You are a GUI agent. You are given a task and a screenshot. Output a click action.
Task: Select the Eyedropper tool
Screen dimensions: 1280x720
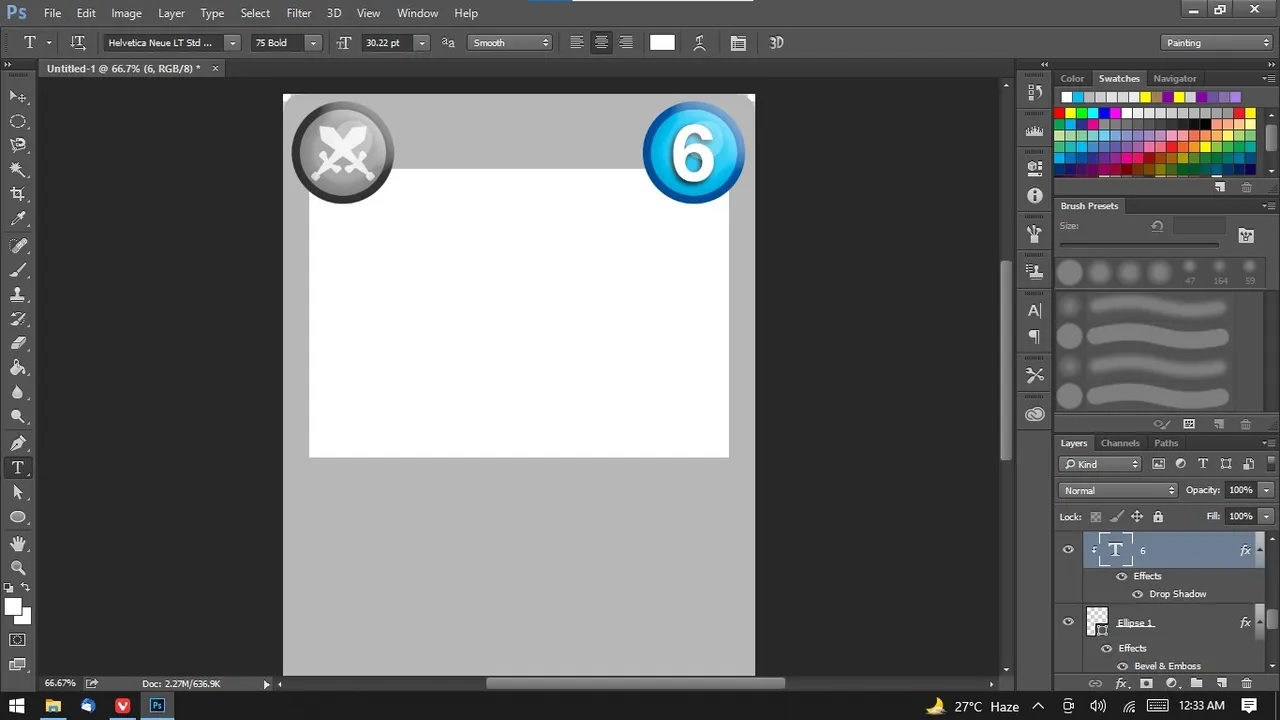click(x=18, y=220)
